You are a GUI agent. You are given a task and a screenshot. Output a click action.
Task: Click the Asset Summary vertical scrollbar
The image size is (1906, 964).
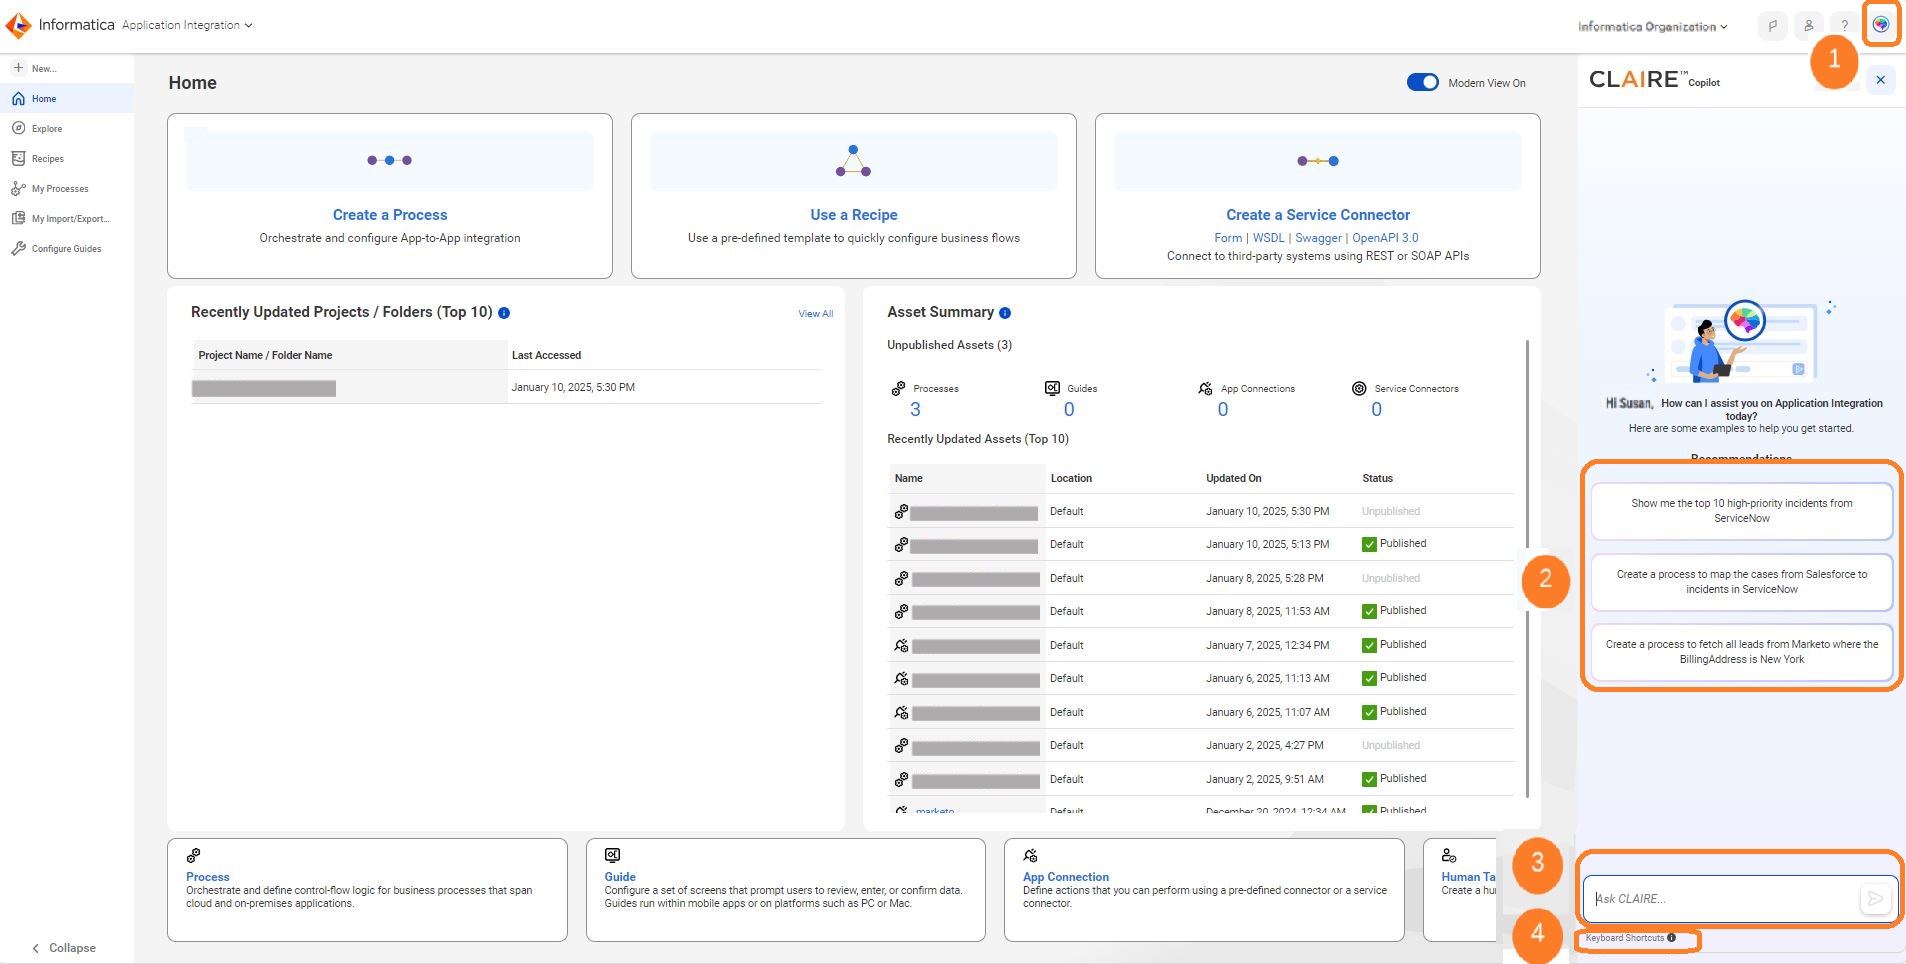click(1527, 568)
